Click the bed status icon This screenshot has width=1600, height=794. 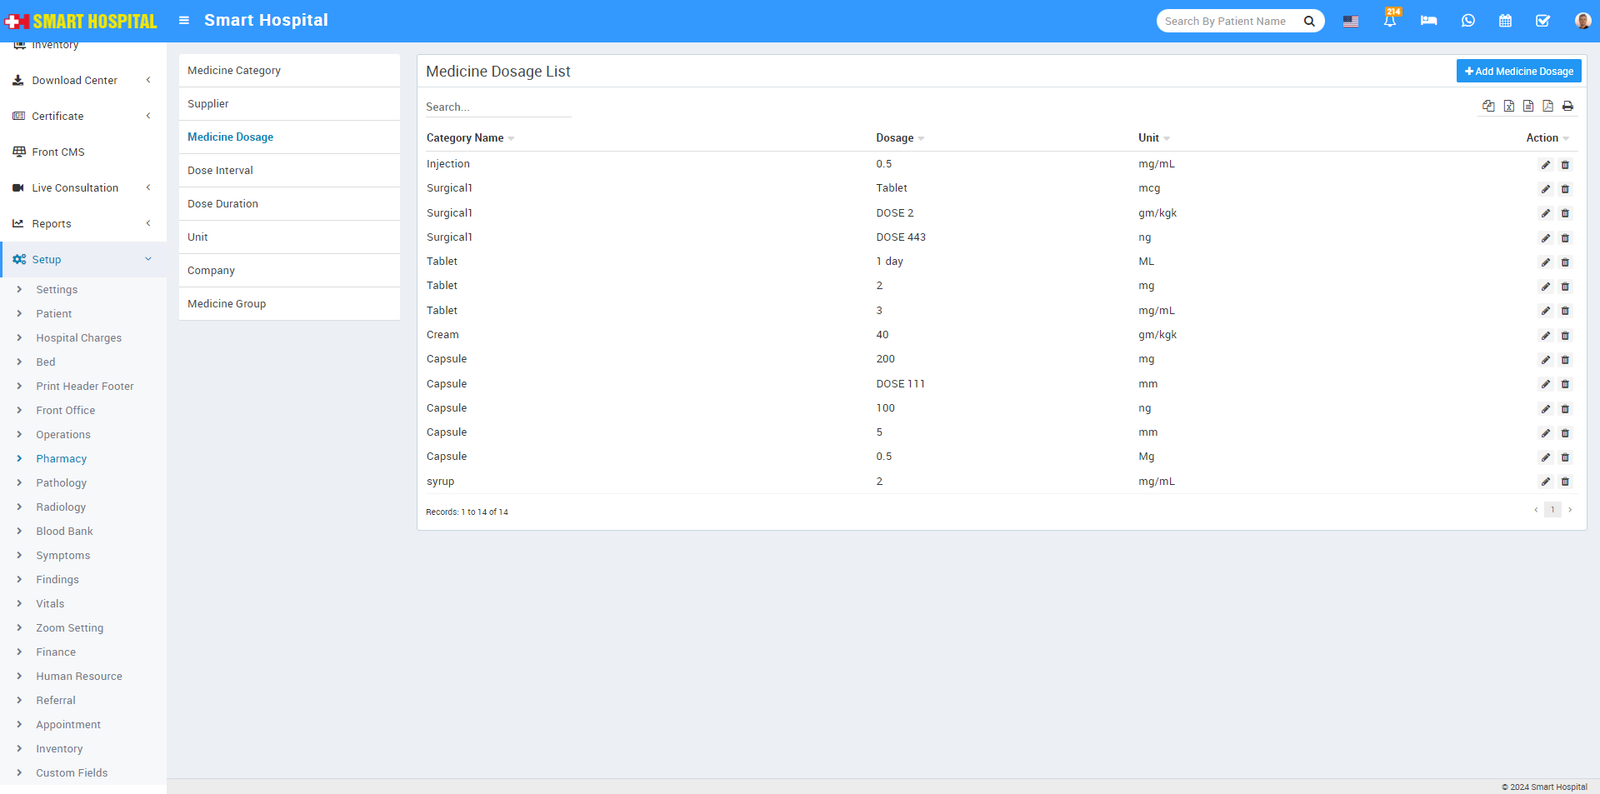[x=1428, y=21]
